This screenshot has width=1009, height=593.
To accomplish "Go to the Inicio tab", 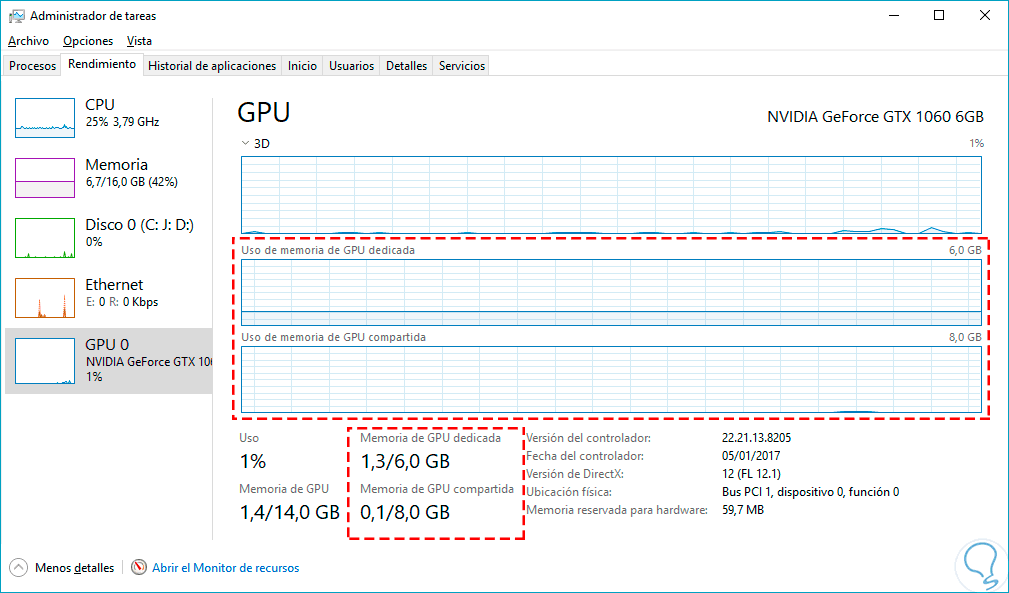I will pyautogui.click(x=302, y=66).
